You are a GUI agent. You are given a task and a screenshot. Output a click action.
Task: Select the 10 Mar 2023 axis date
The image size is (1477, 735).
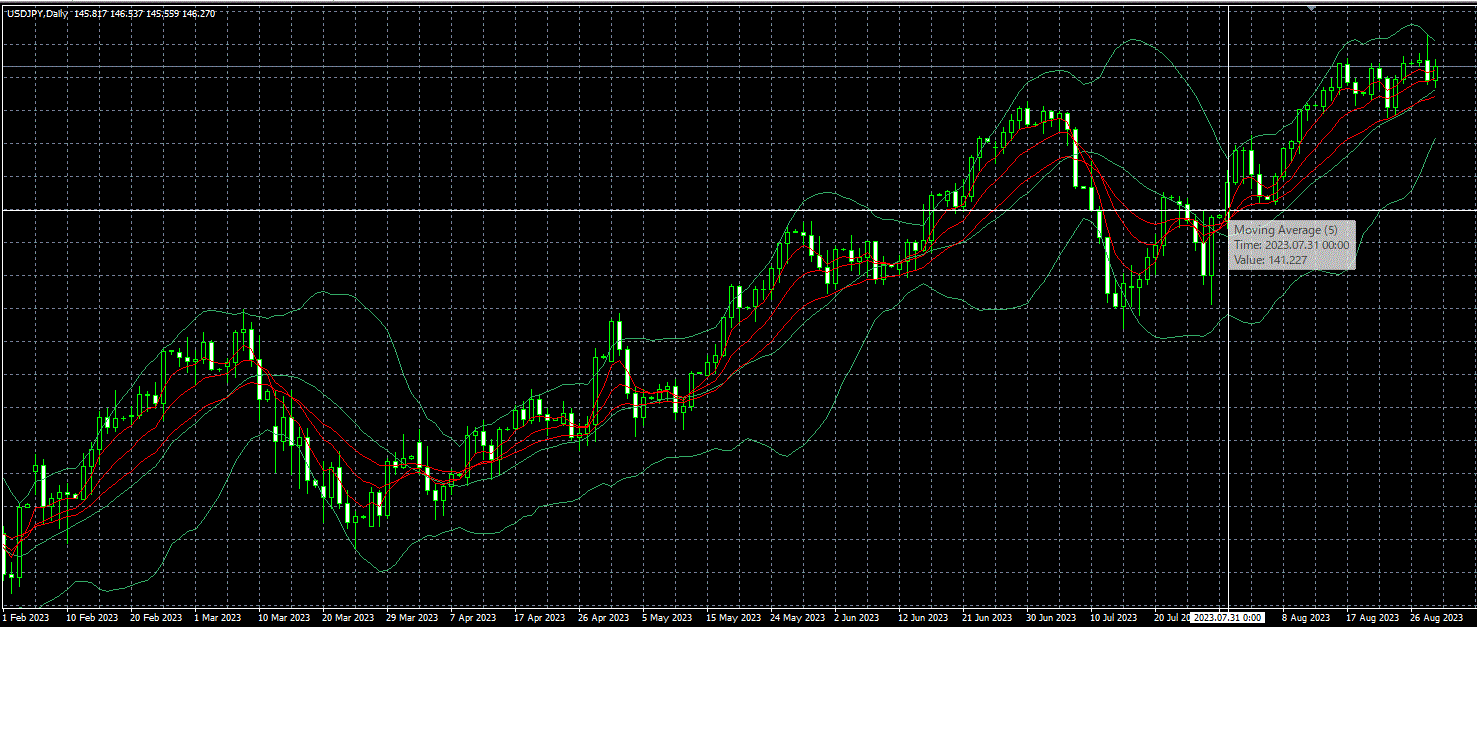(284, 618)
